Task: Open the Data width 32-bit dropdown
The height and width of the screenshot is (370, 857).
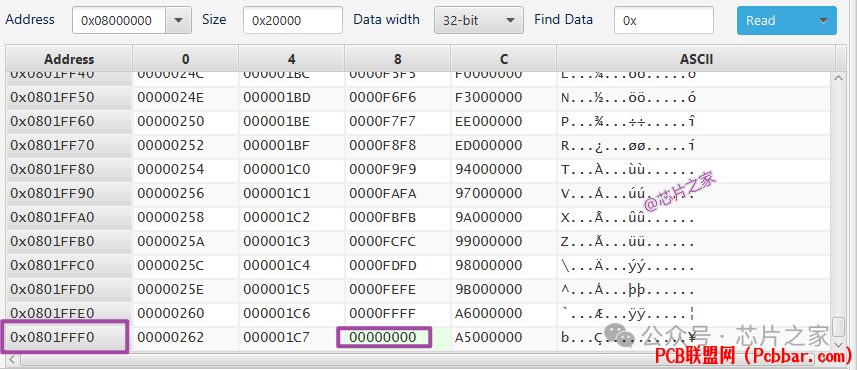Action: pos(479,20)
